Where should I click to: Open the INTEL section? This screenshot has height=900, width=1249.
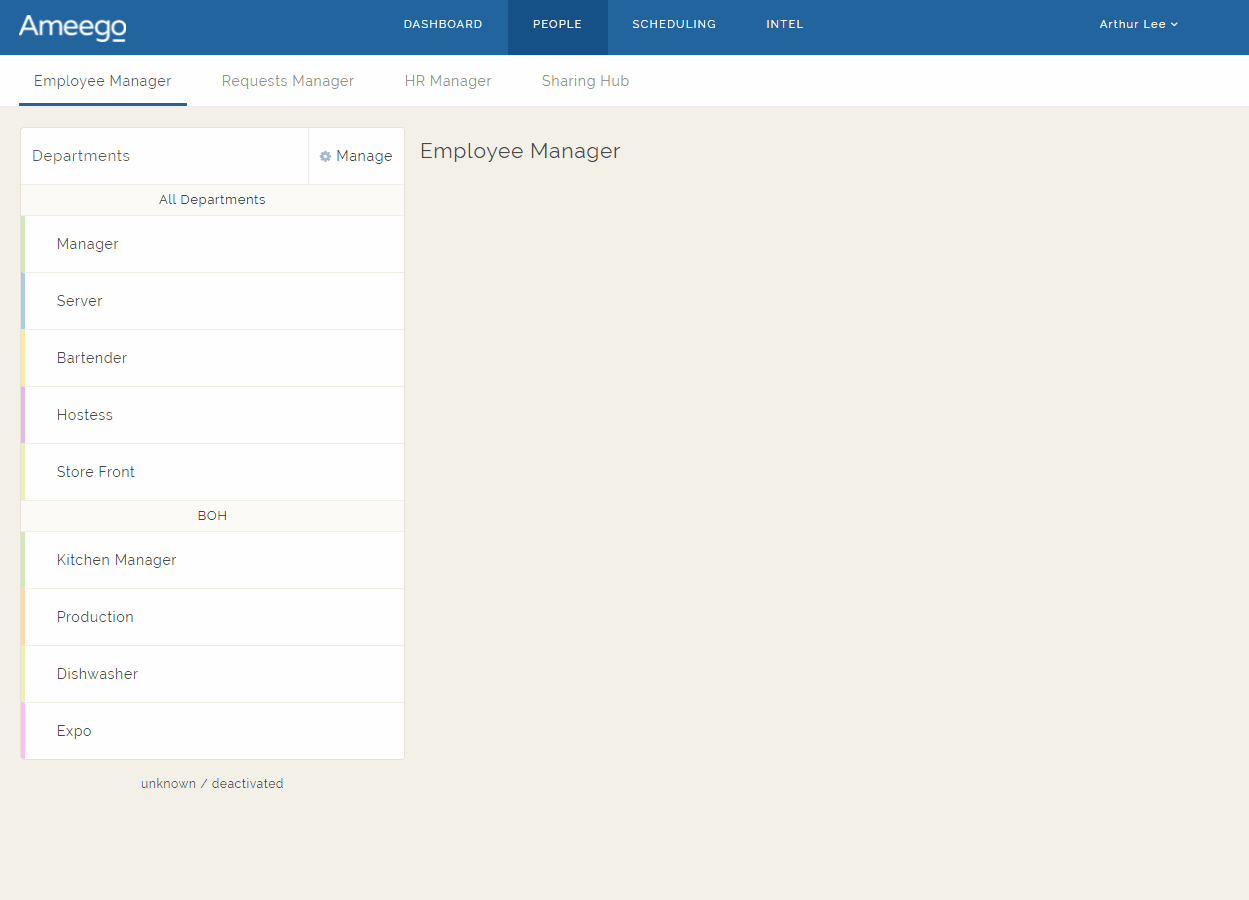click(784, 24)
